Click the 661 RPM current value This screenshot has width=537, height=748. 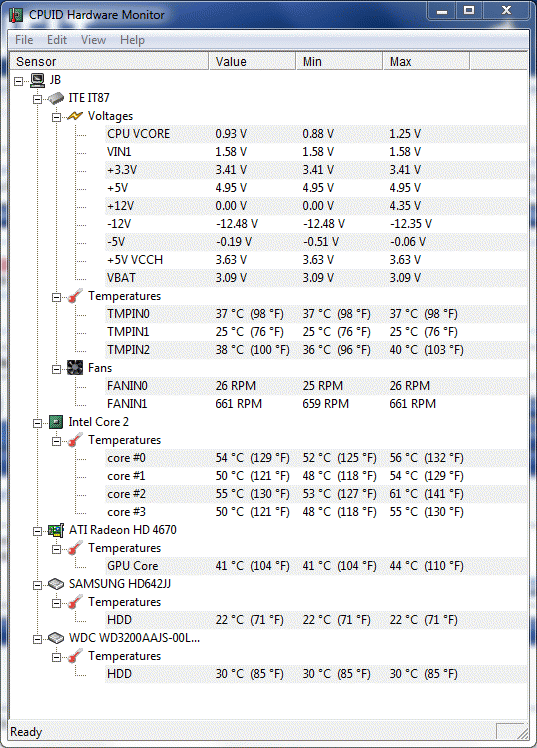pyautogui.click(x=238, y=404)
